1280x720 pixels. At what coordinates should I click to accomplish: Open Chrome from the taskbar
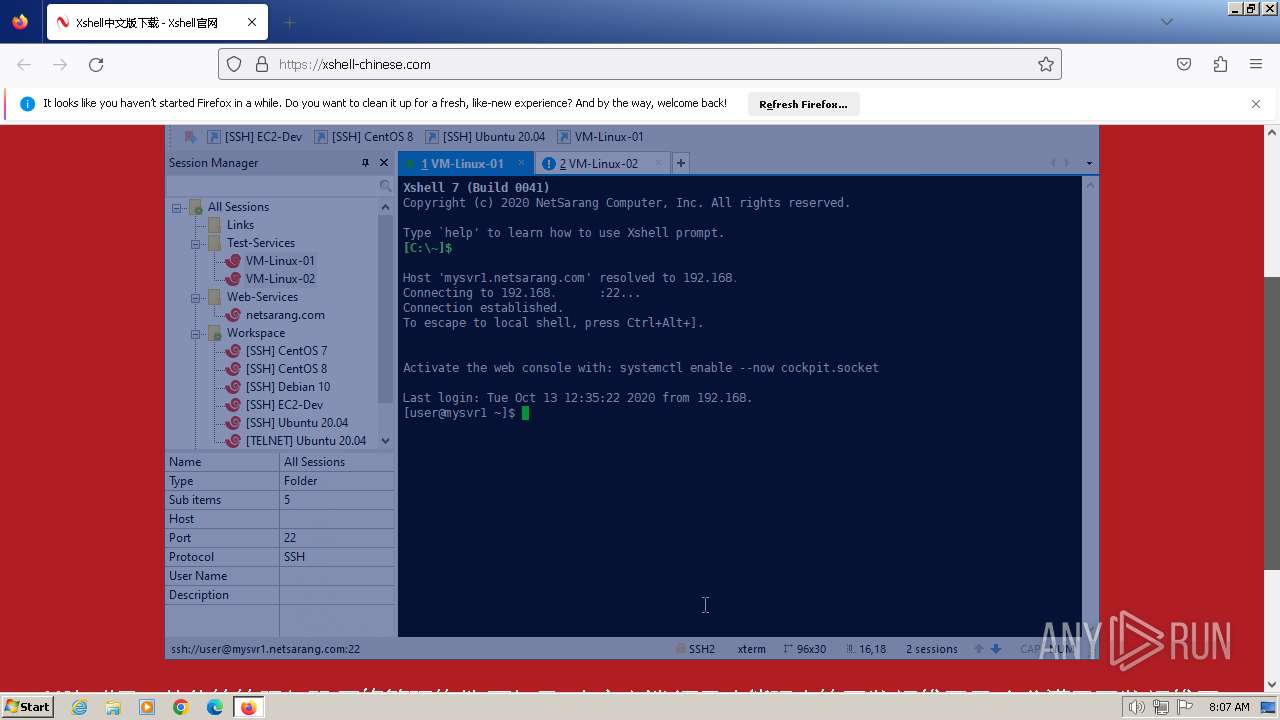coord(180,707)
